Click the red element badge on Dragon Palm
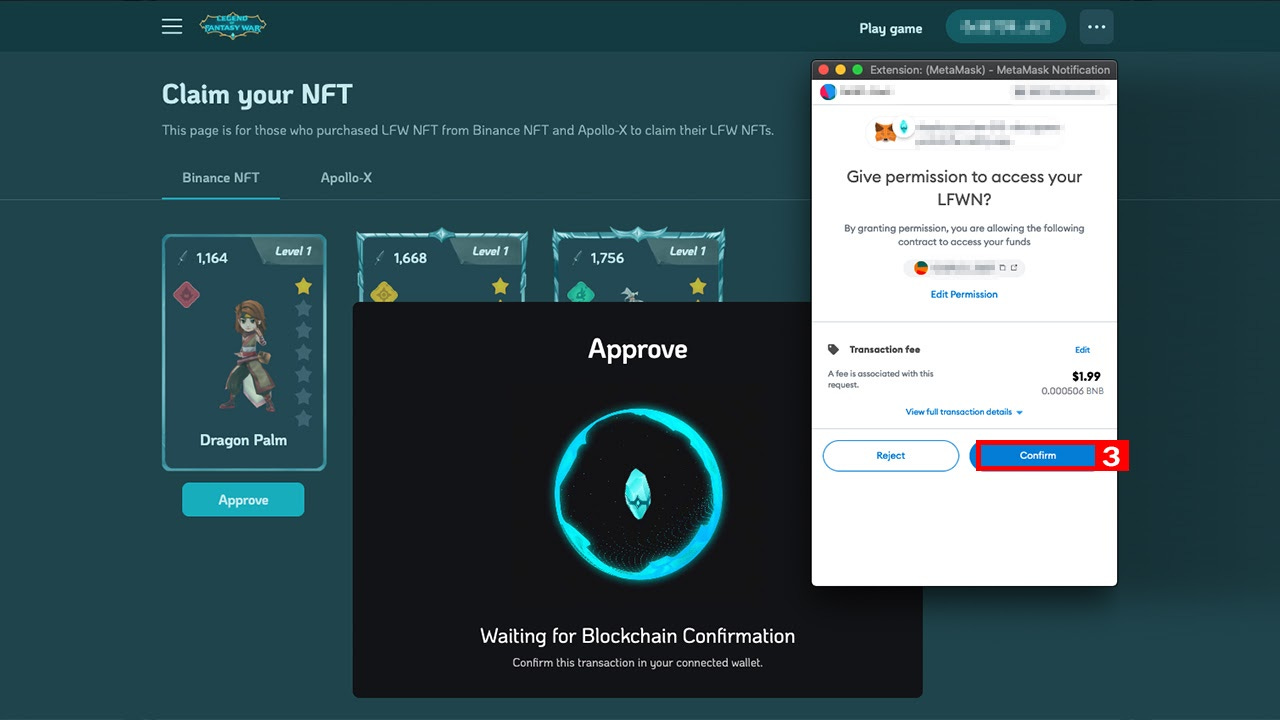 click(187, 294)
